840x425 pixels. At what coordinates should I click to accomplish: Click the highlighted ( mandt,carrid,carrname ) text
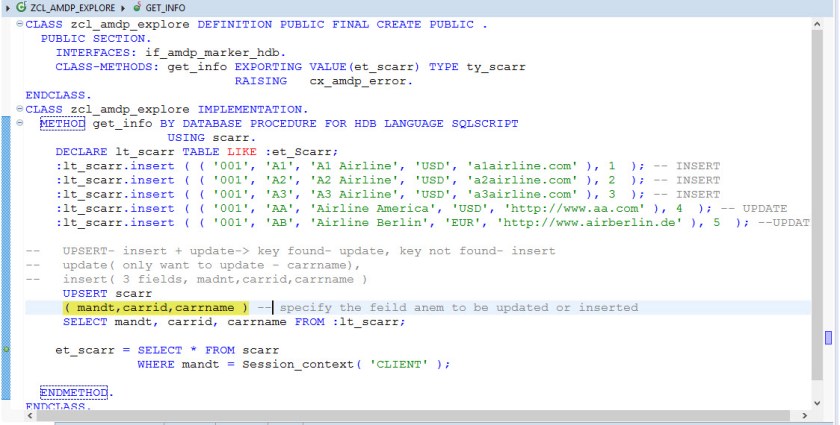[x=156, y=307]
